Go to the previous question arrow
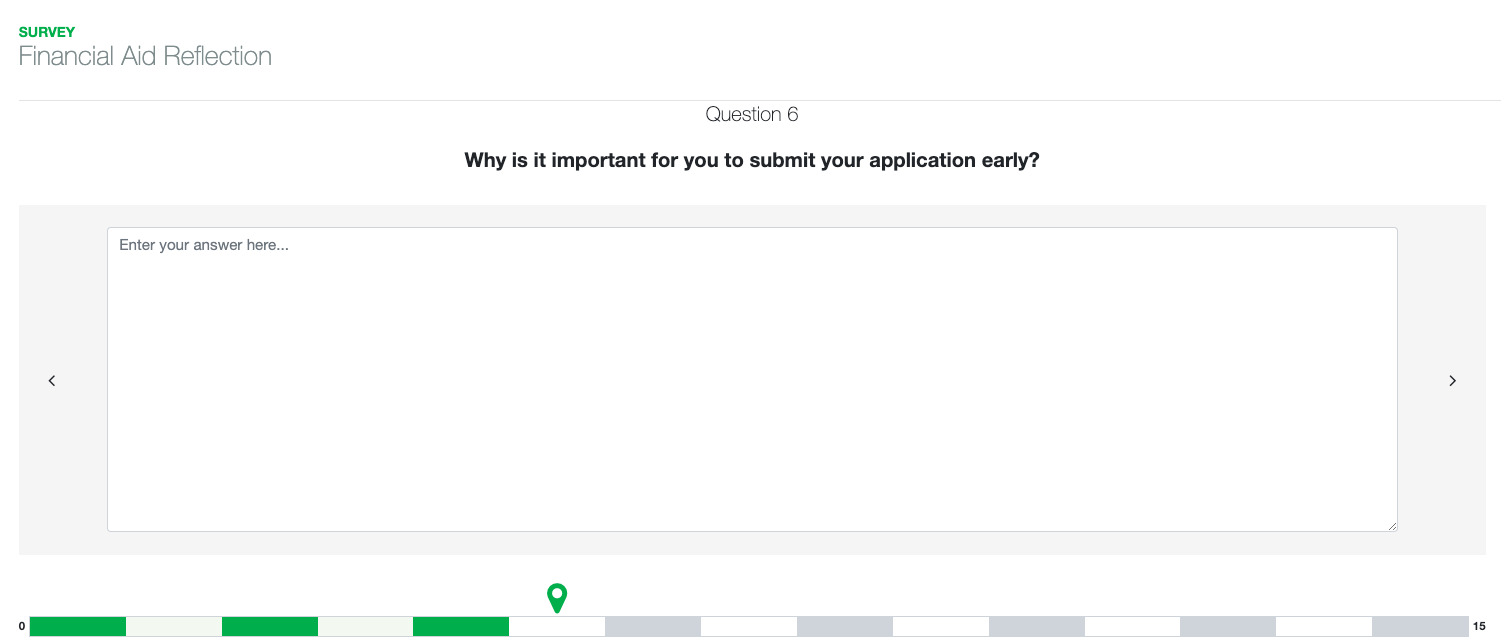The image size is (1510, 644). [52, 380]
